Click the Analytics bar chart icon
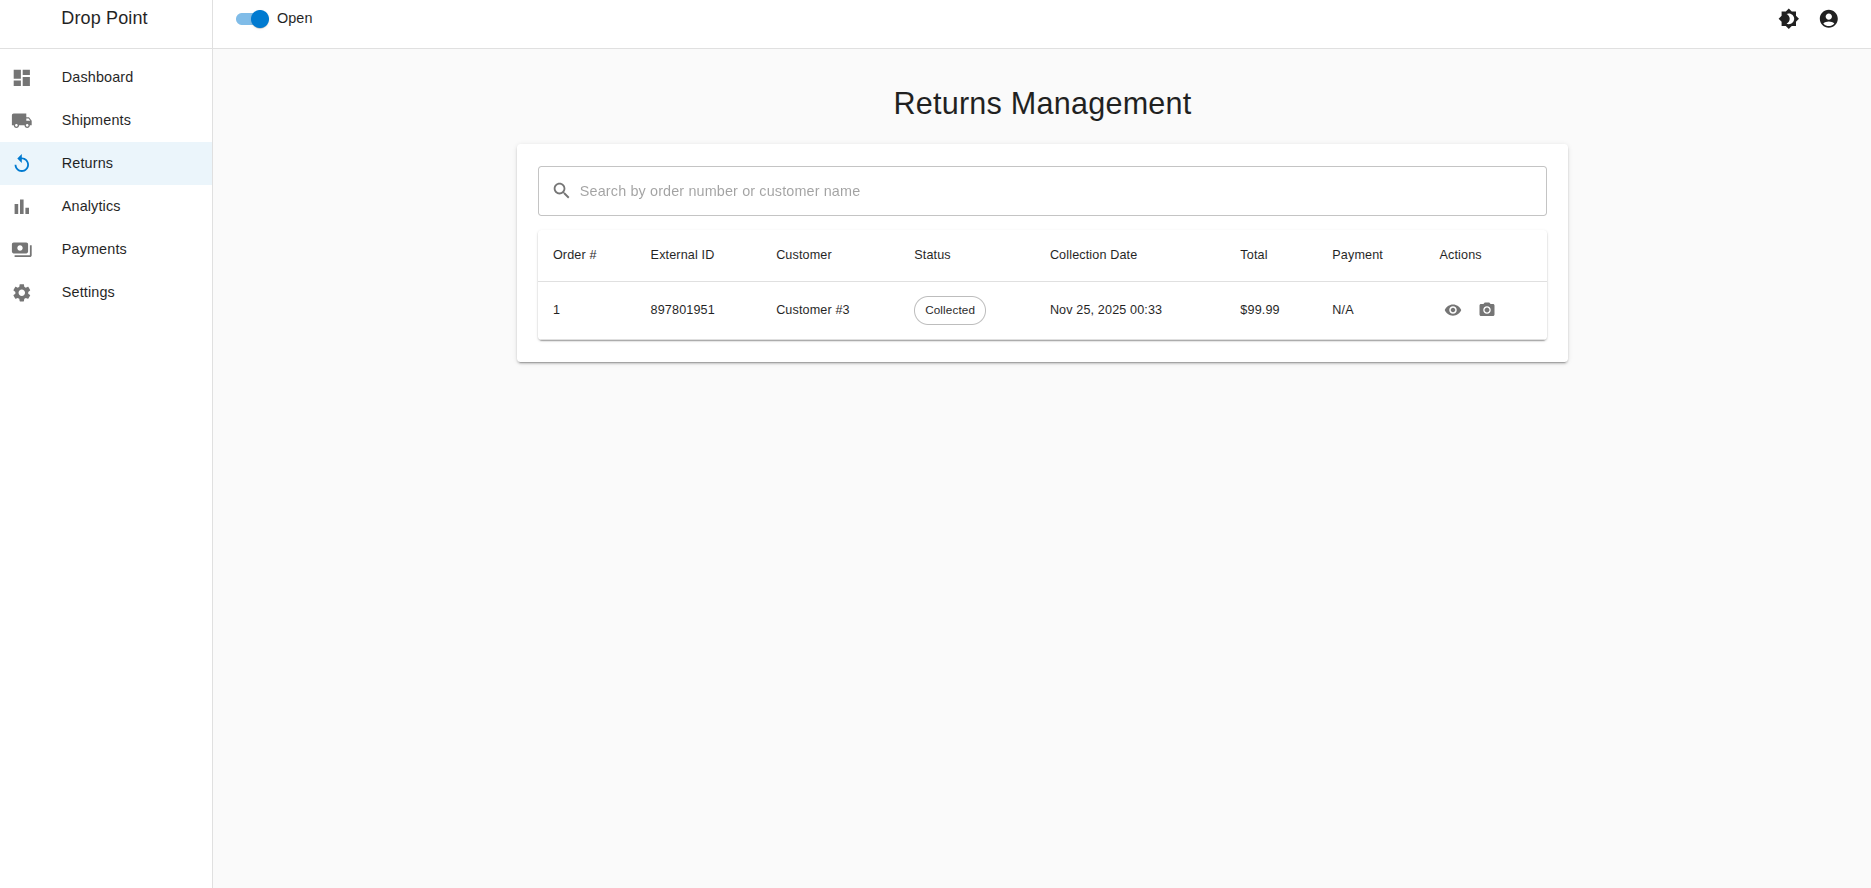The image size is (1871, 888). point(22,206)
